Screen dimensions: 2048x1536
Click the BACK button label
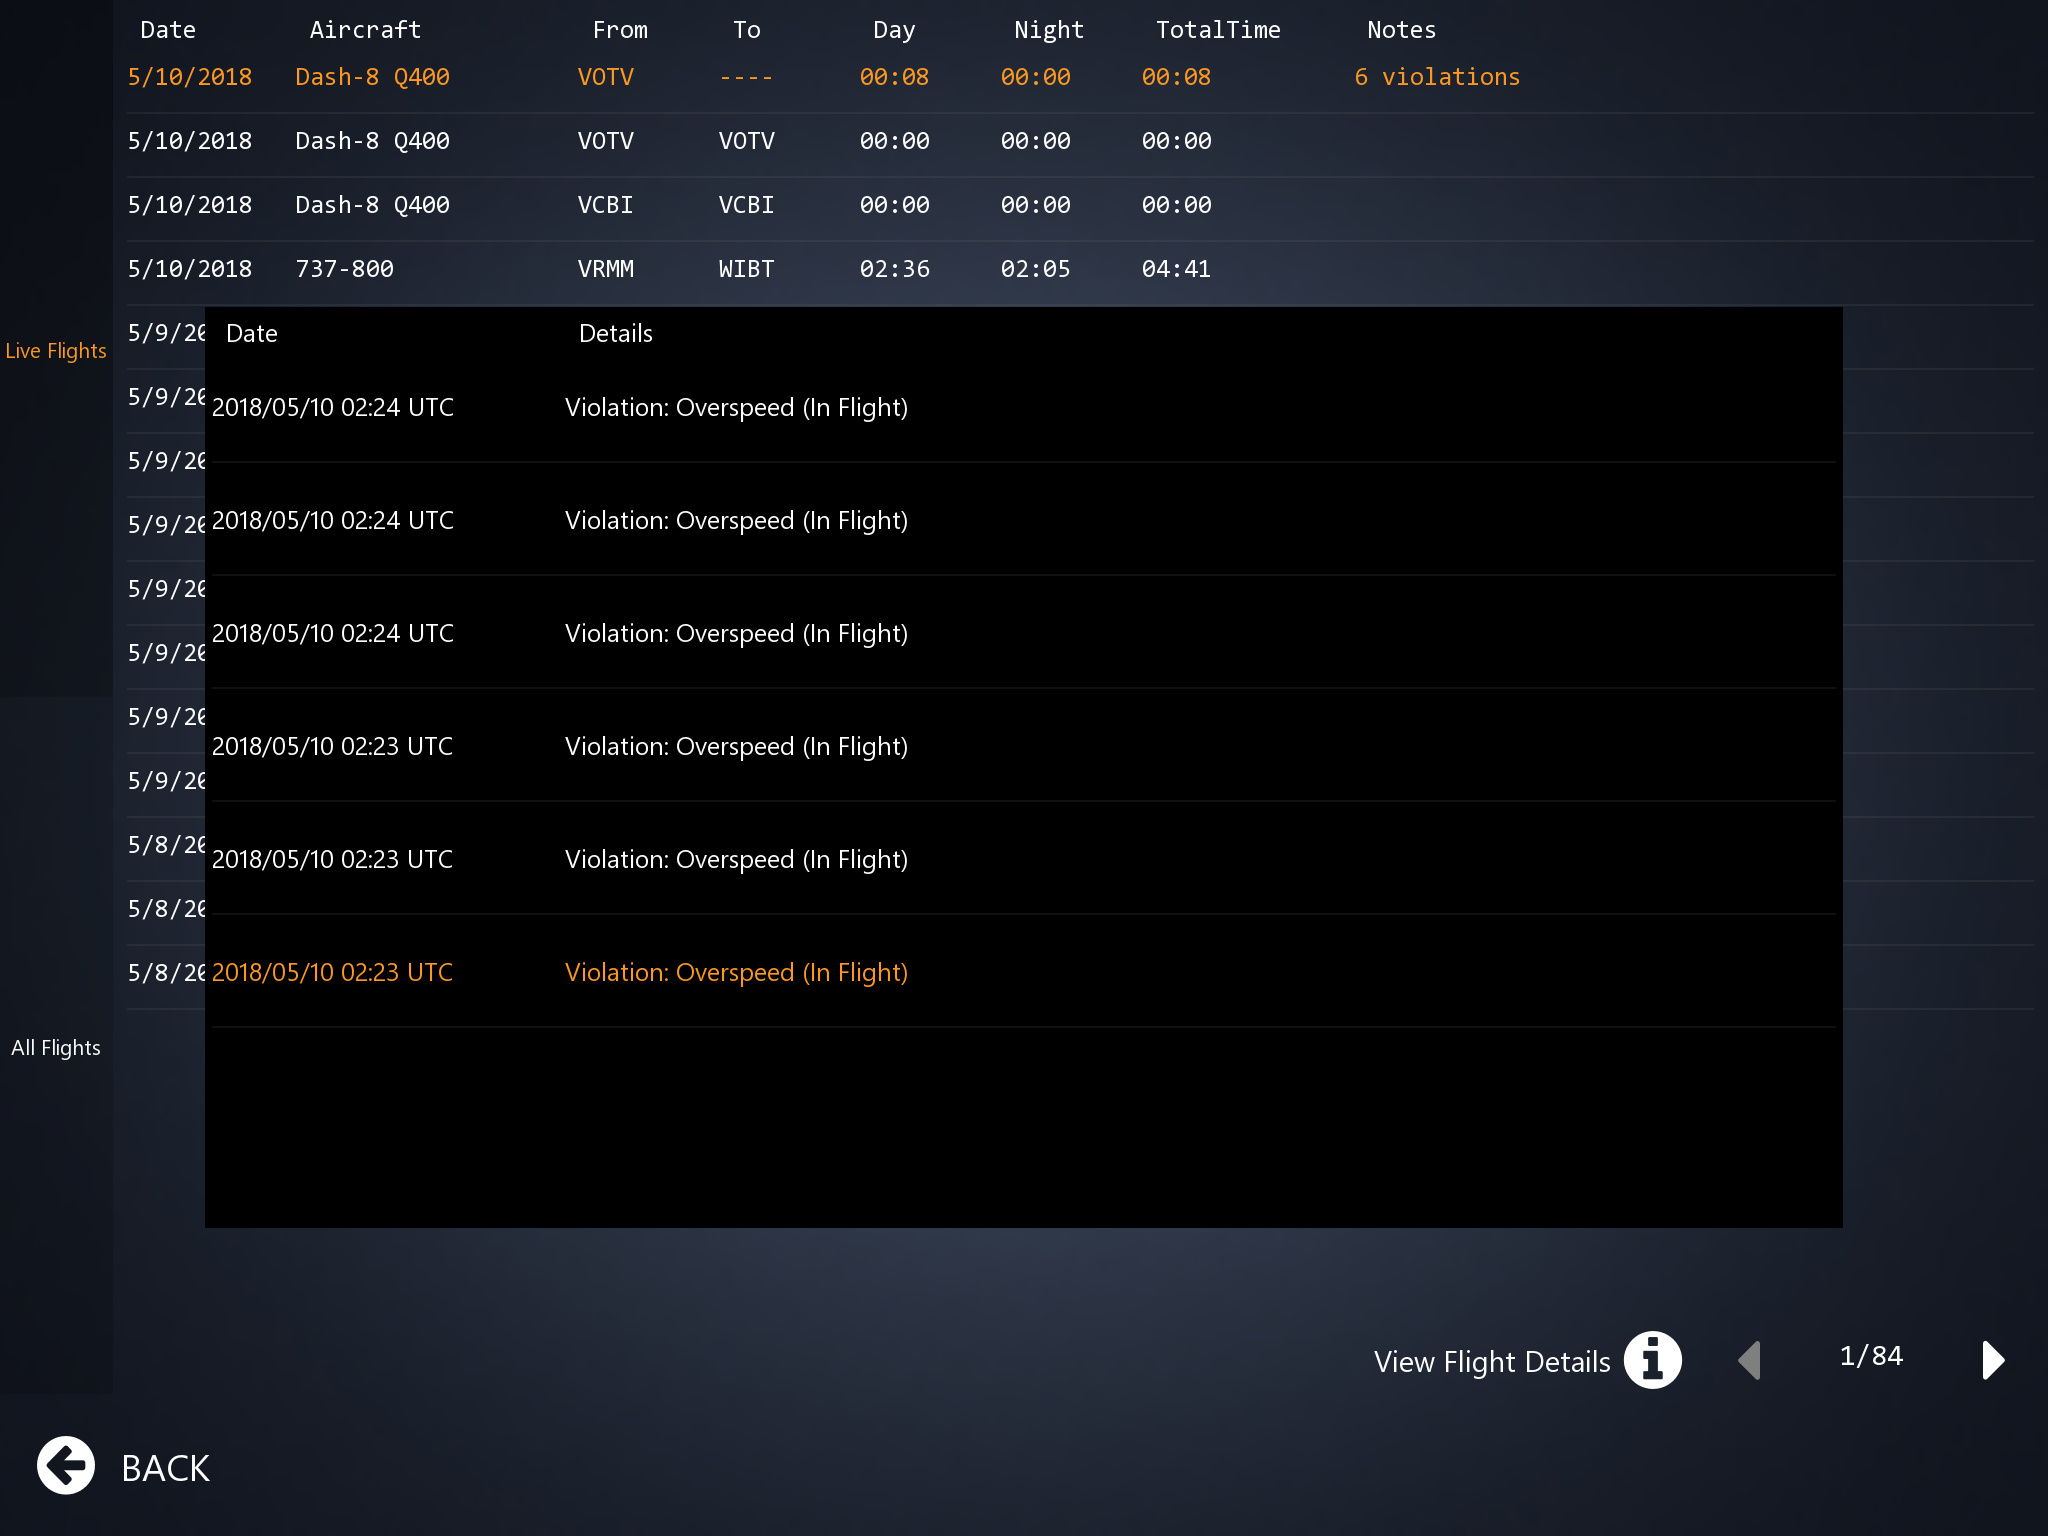(165, 1468)
